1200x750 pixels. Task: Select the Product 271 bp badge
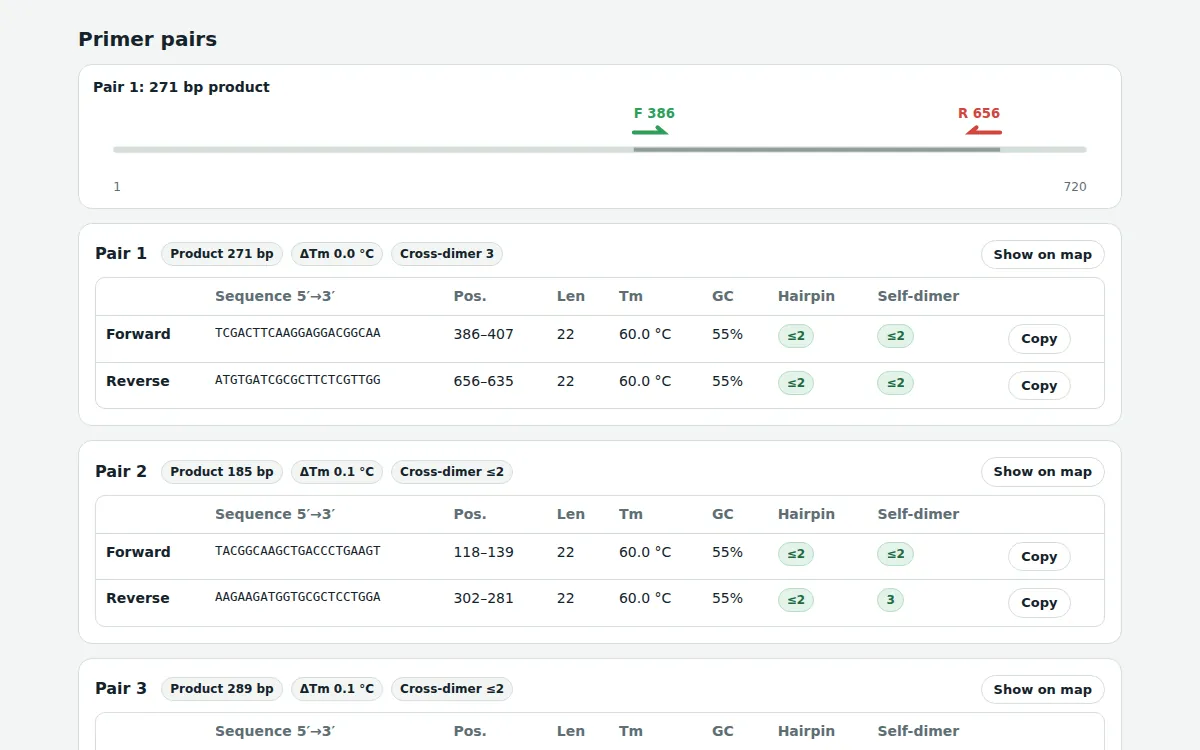pyautogui.click(x=222, y=254)
